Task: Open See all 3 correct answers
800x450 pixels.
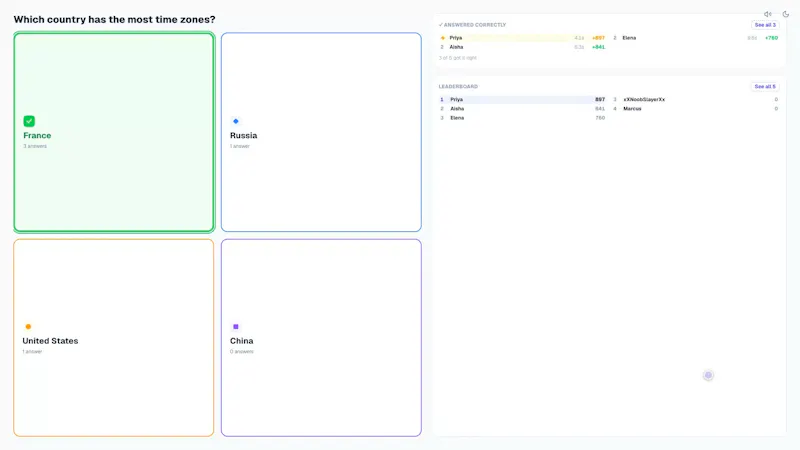Action: 765,25
